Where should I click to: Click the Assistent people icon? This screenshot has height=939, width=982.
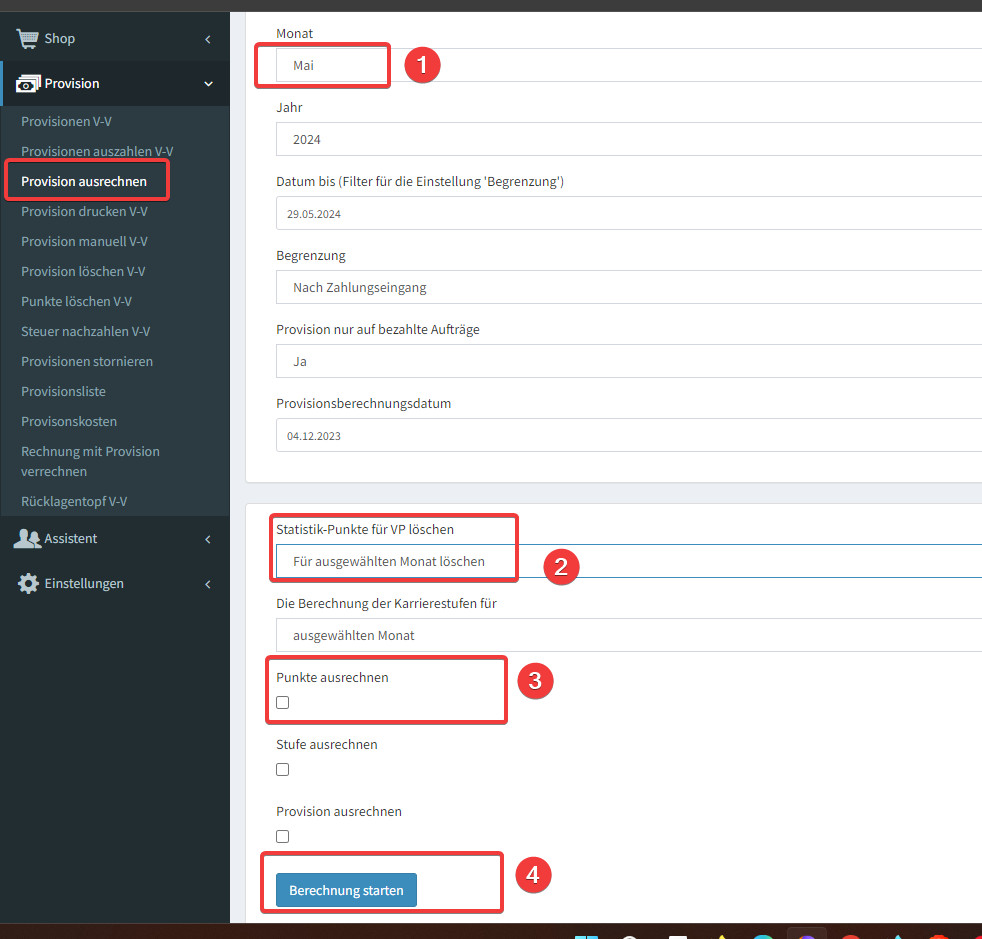point(28,539)
